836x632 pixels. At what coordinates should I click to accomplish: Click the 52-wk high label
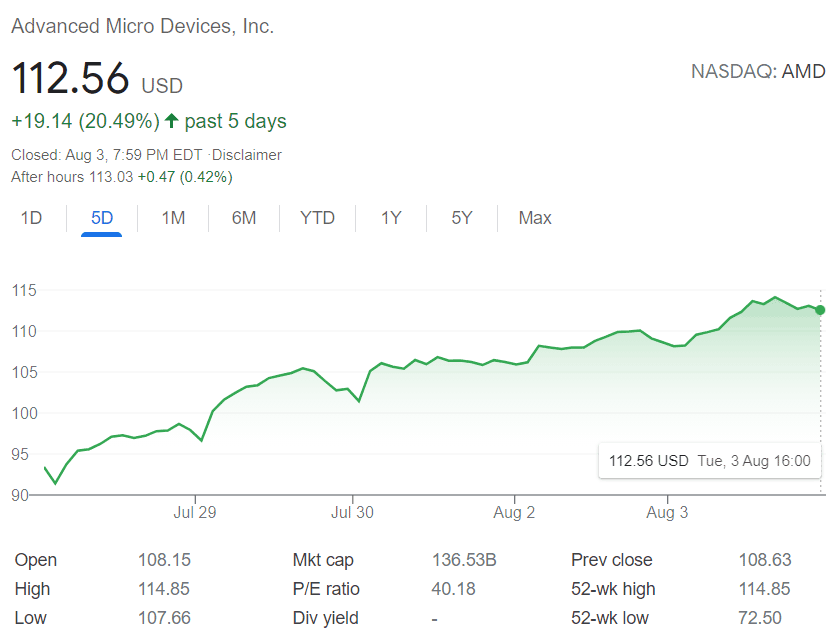(x=613, y=589)
